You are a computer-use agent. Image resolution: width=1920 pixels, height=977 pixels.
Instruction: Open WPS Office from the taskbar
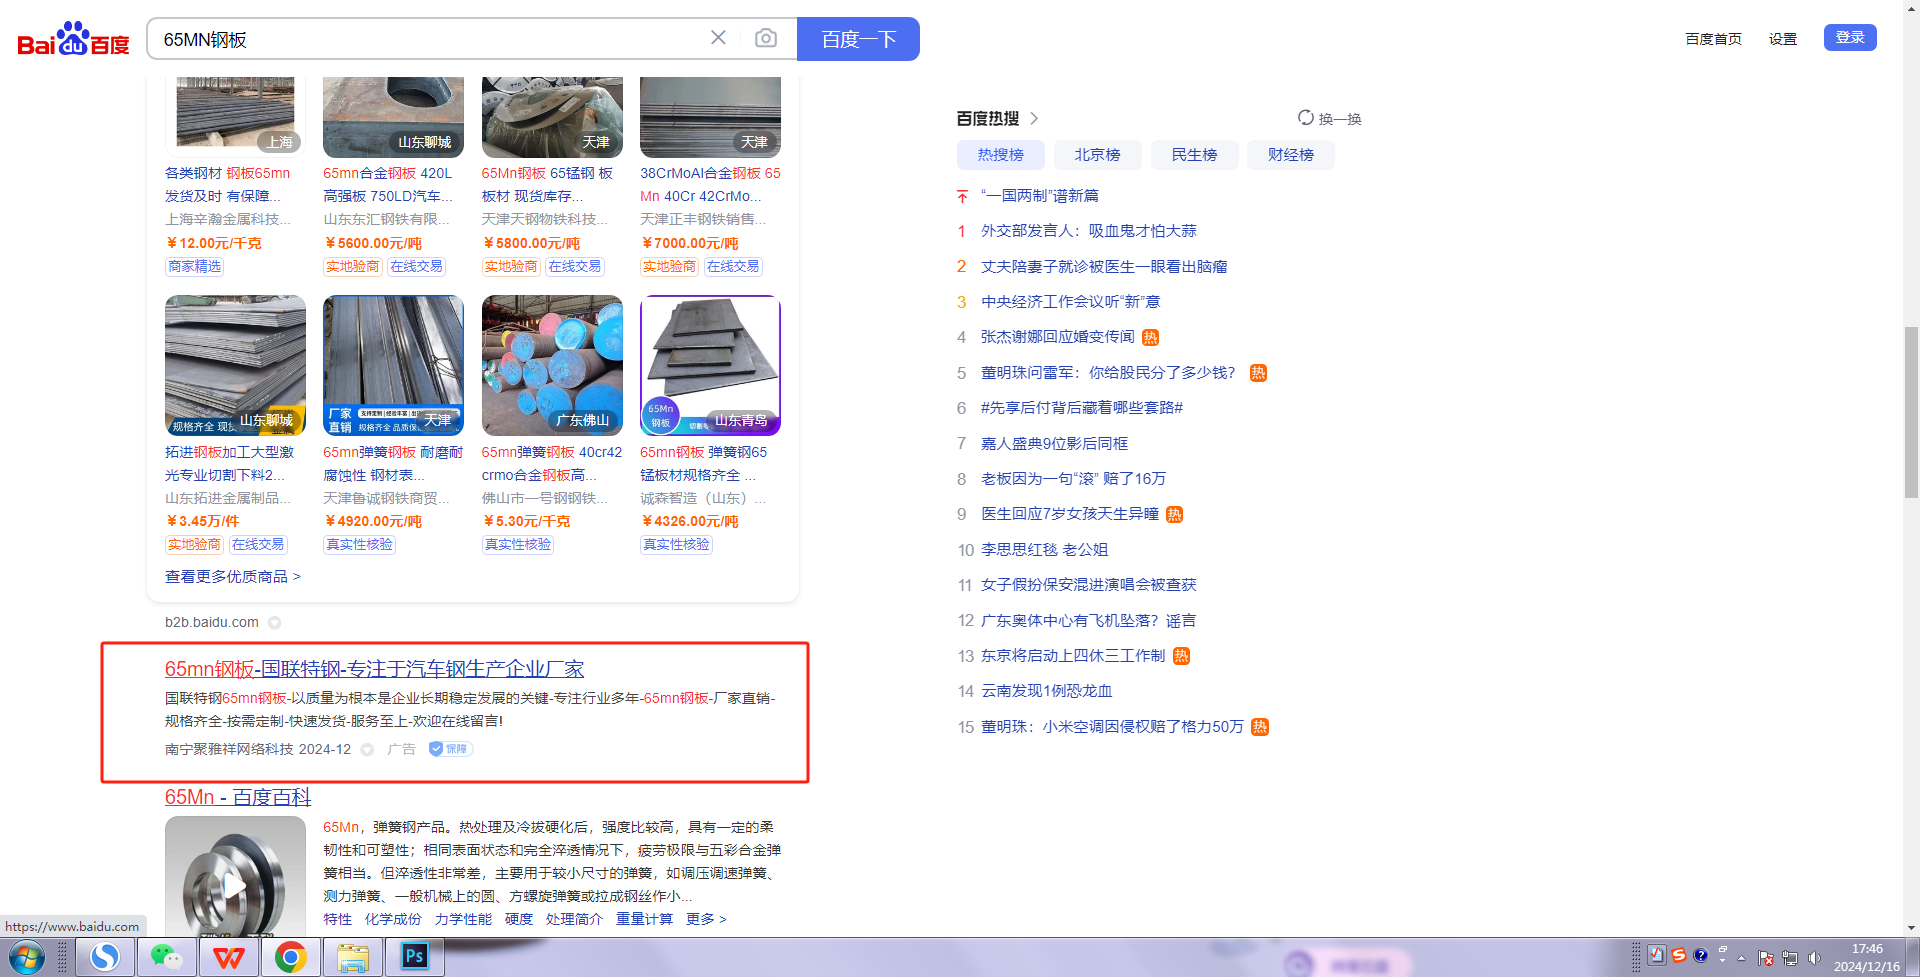pos(228,958)
